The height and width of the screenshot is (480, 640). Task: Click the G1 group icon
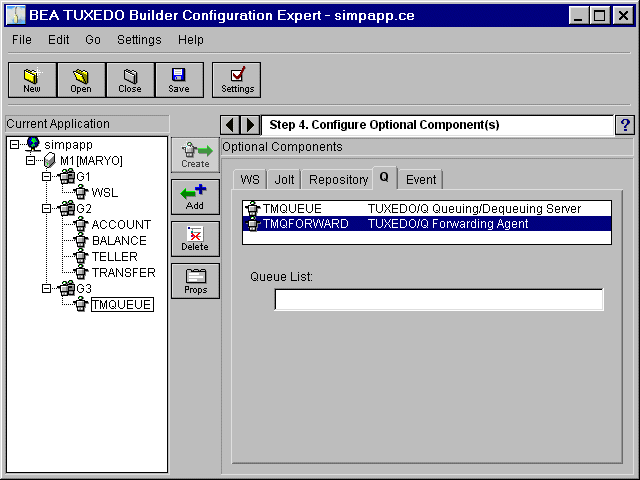[66, 177]
